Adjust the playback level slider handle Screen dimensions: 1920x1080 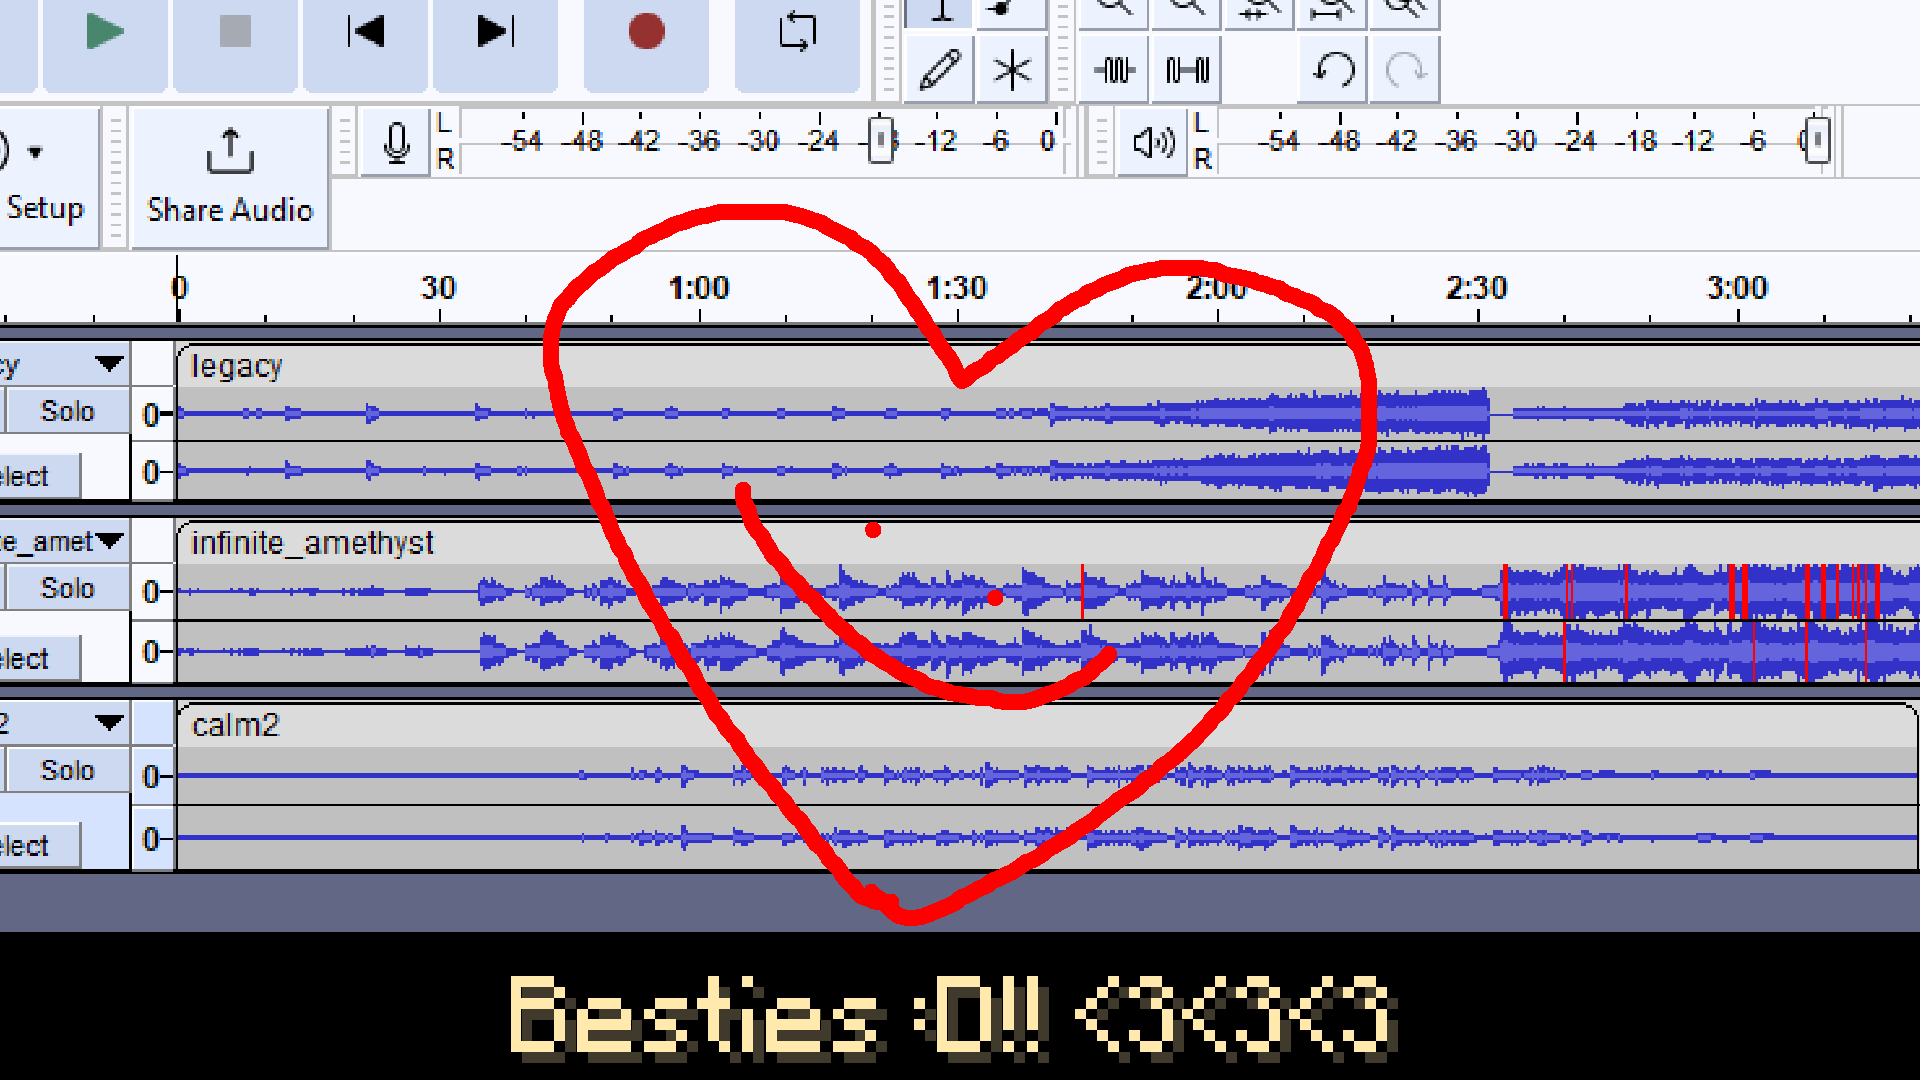1817,140
